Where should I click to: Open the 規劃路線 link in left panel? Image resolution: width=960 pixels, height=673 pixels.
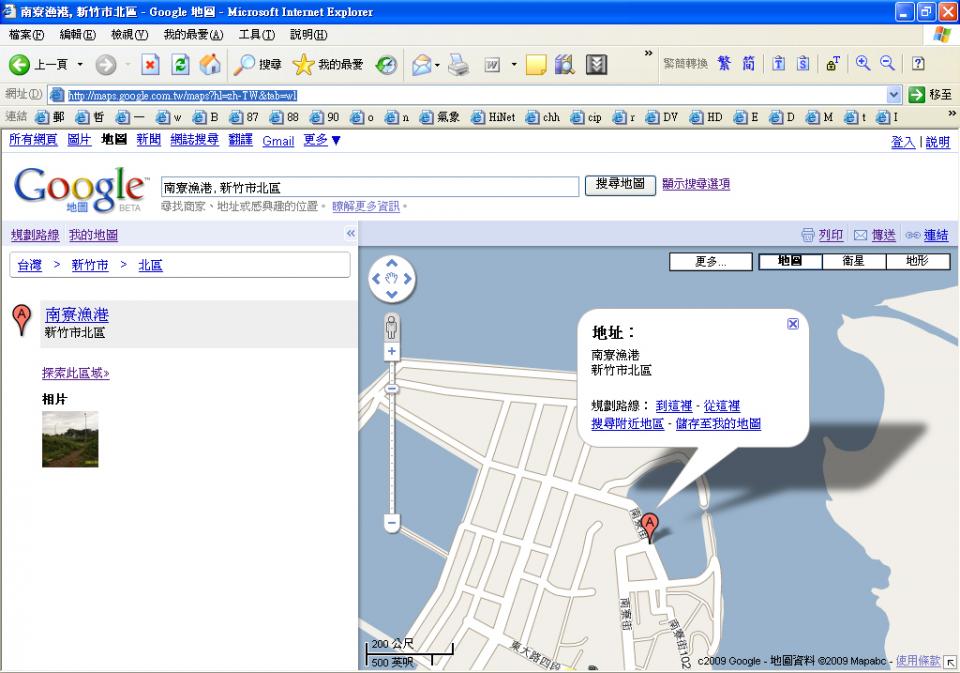(x=35, y=235)
